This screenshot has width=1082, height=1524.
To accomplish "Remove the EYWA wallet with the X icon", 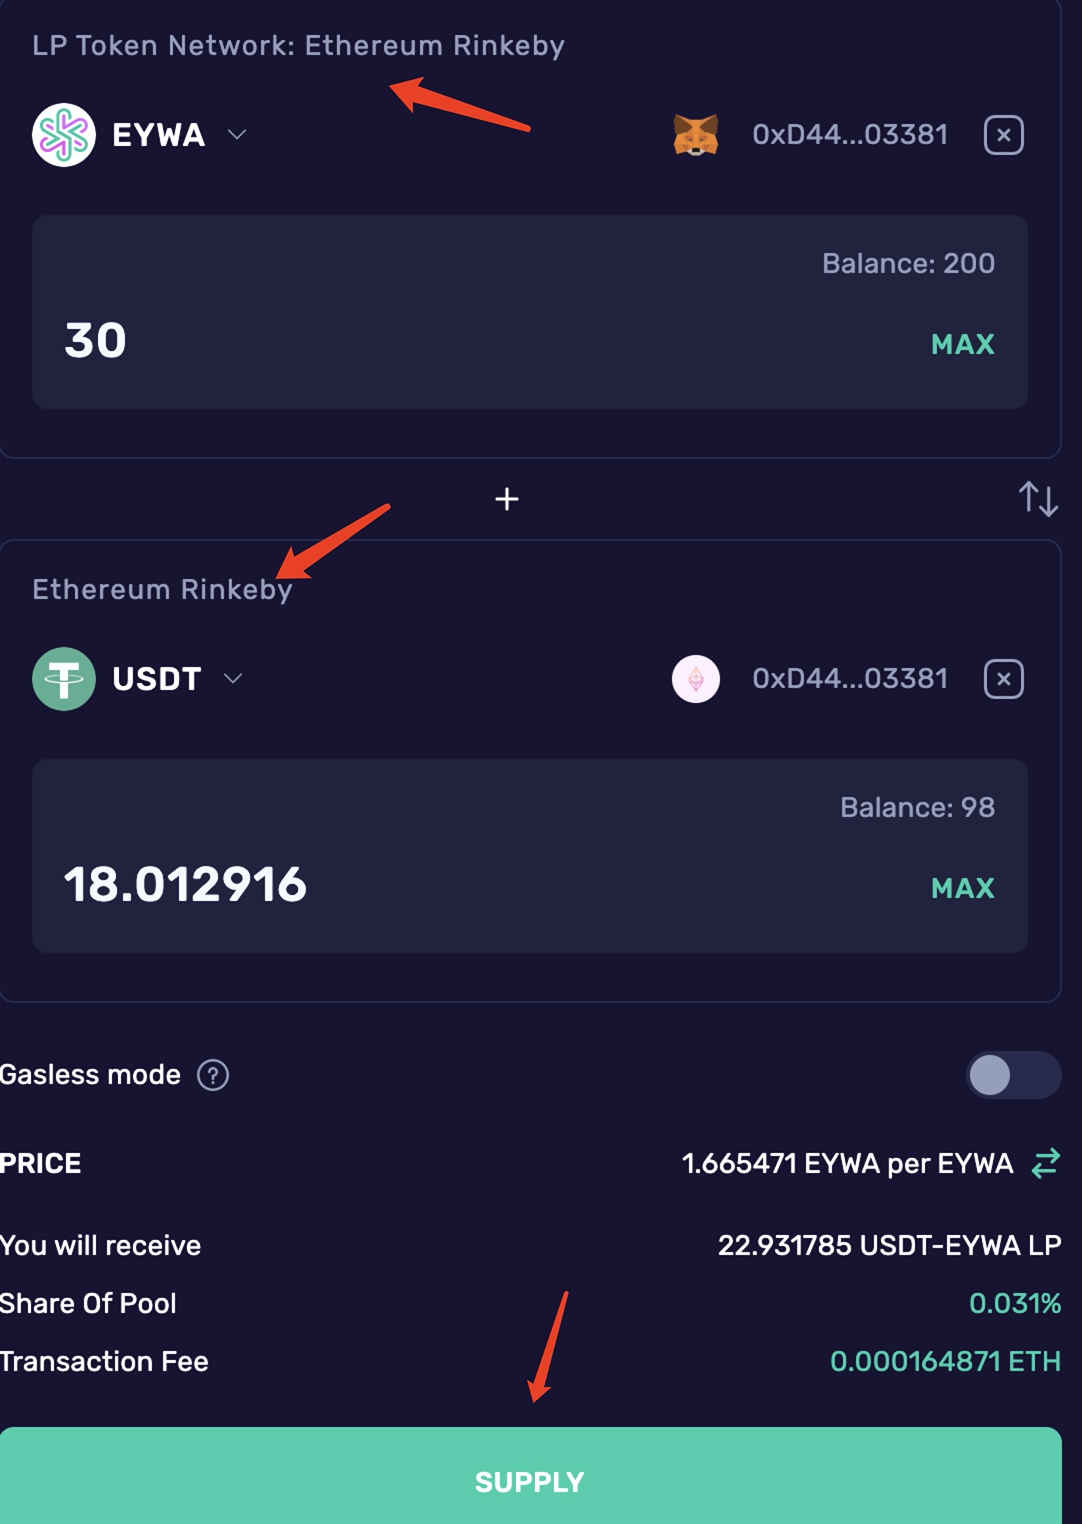I will 1003,135.
